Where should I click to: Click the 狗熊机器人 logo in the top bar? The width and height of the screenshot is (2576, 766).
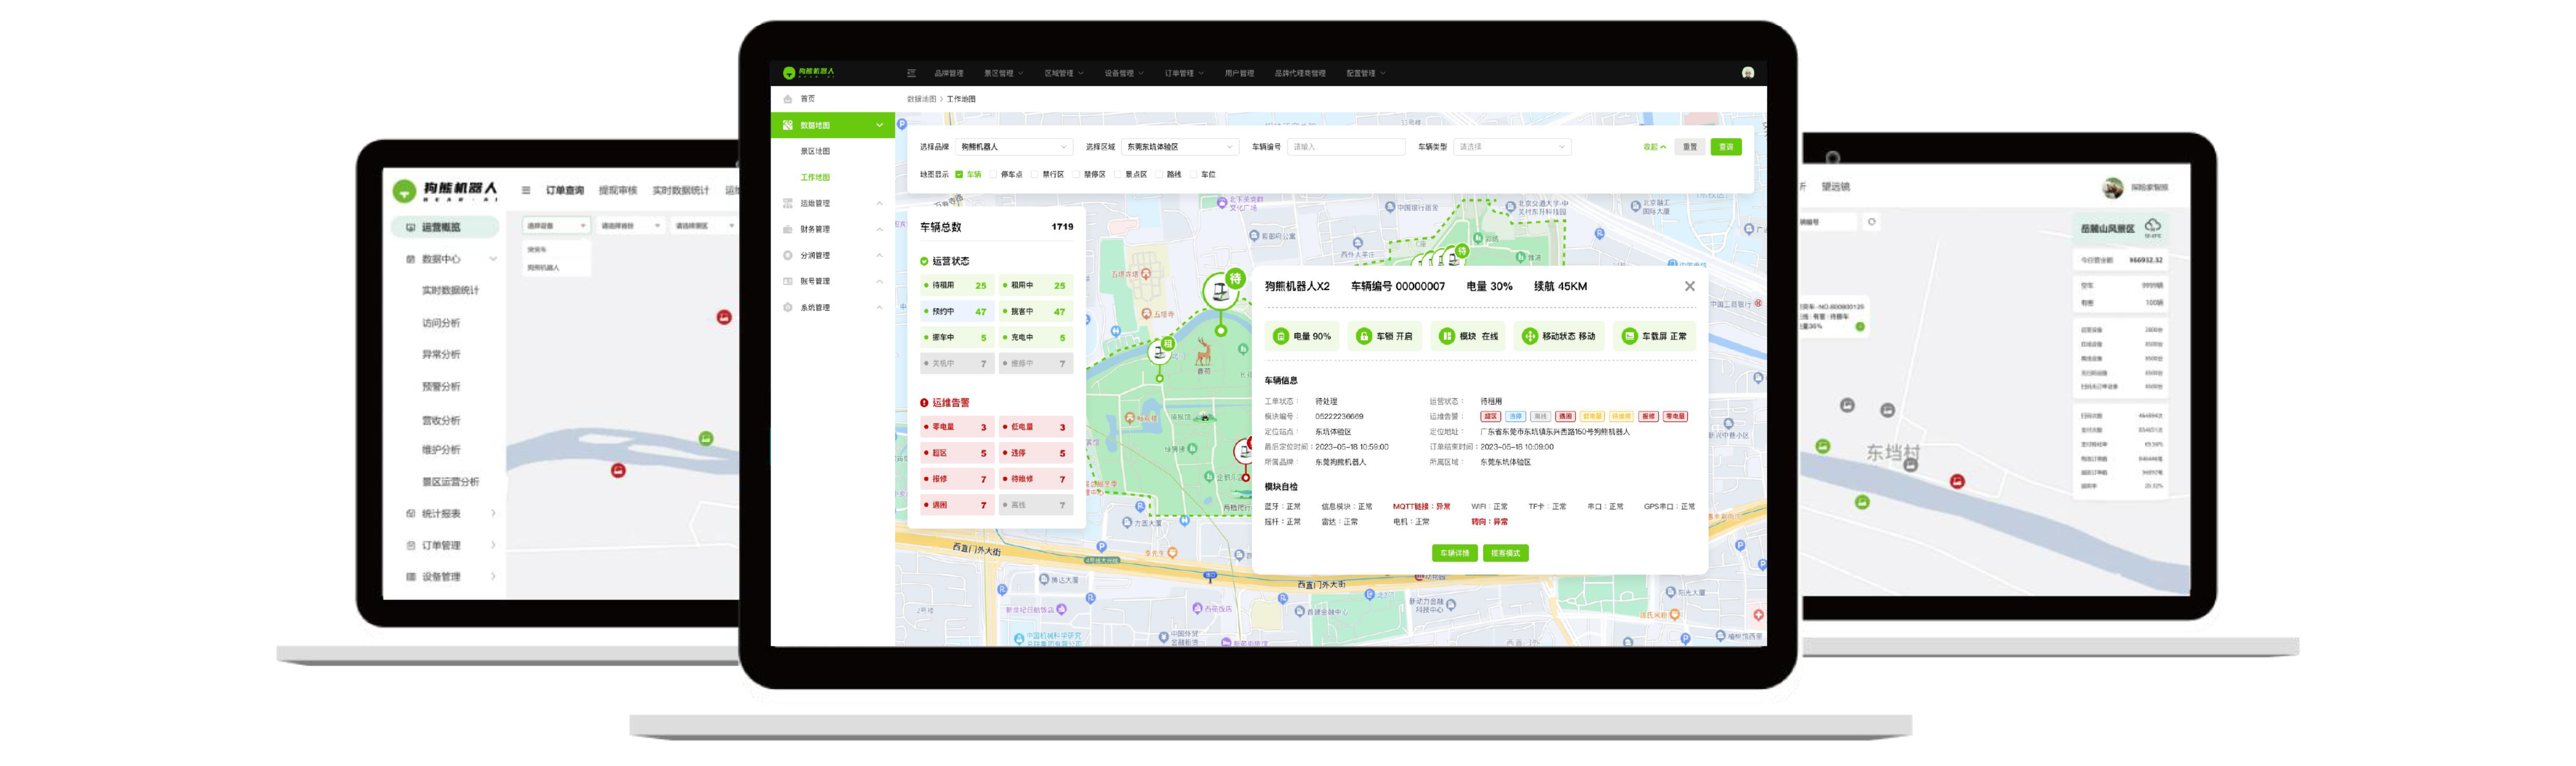point(808,73)
